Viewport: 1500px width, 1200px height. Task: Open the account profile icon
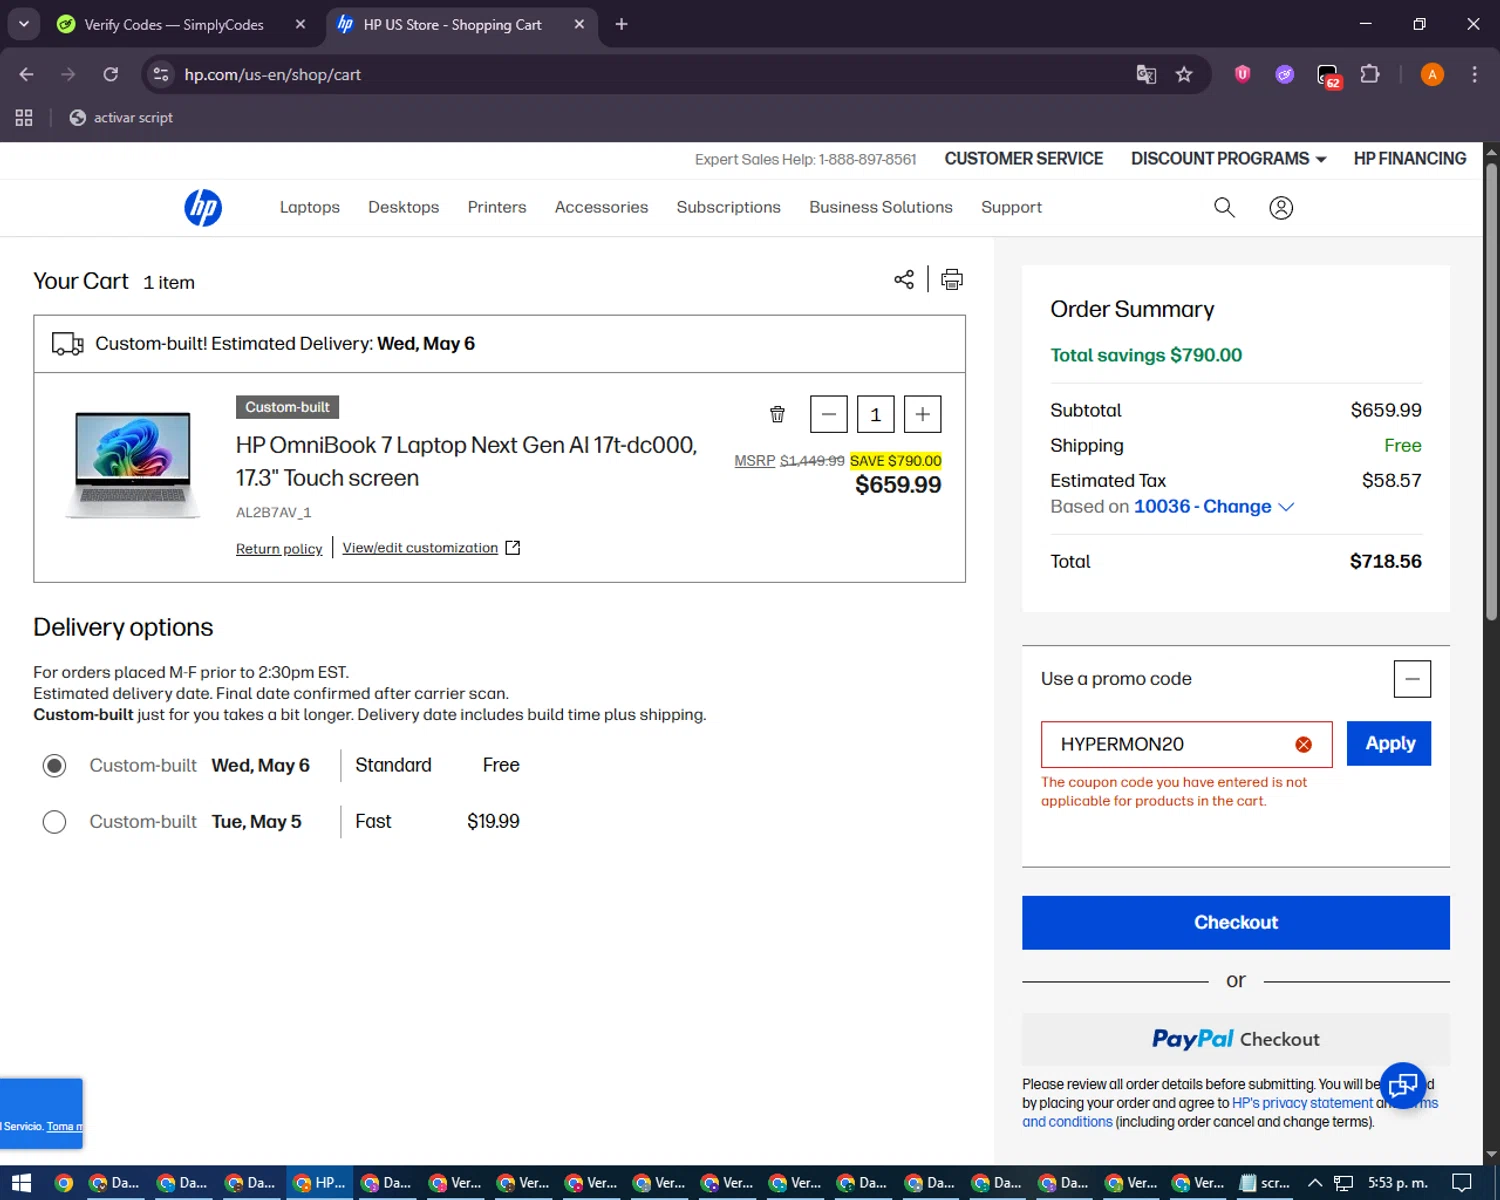tap(1281, 207)
